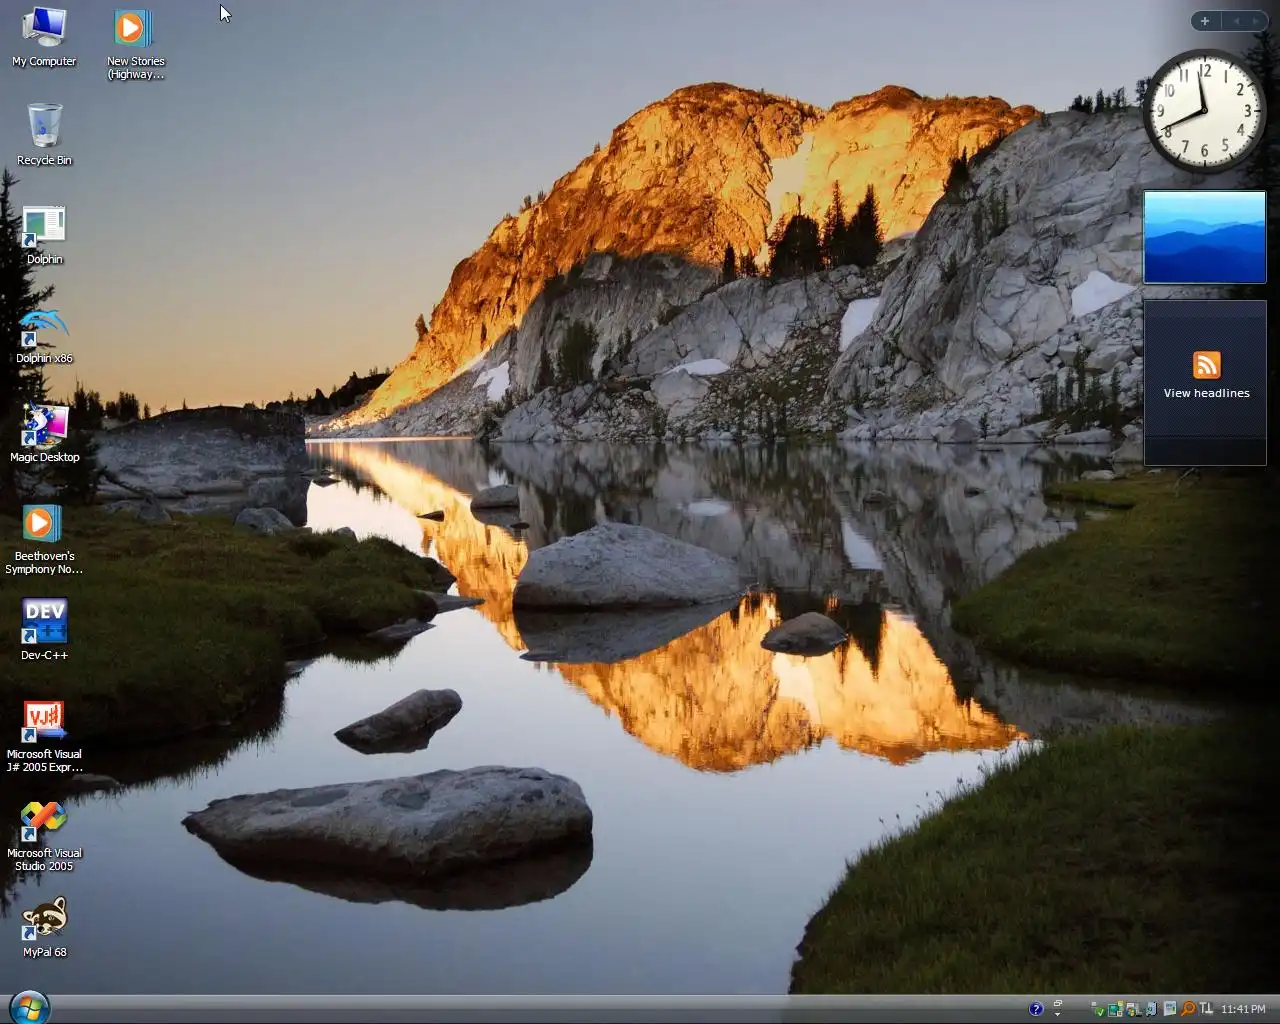Select the Microsoft Visual Studio 2005 icon
This screenshot has height=1024, width=1280.
(x=44, y=836)
